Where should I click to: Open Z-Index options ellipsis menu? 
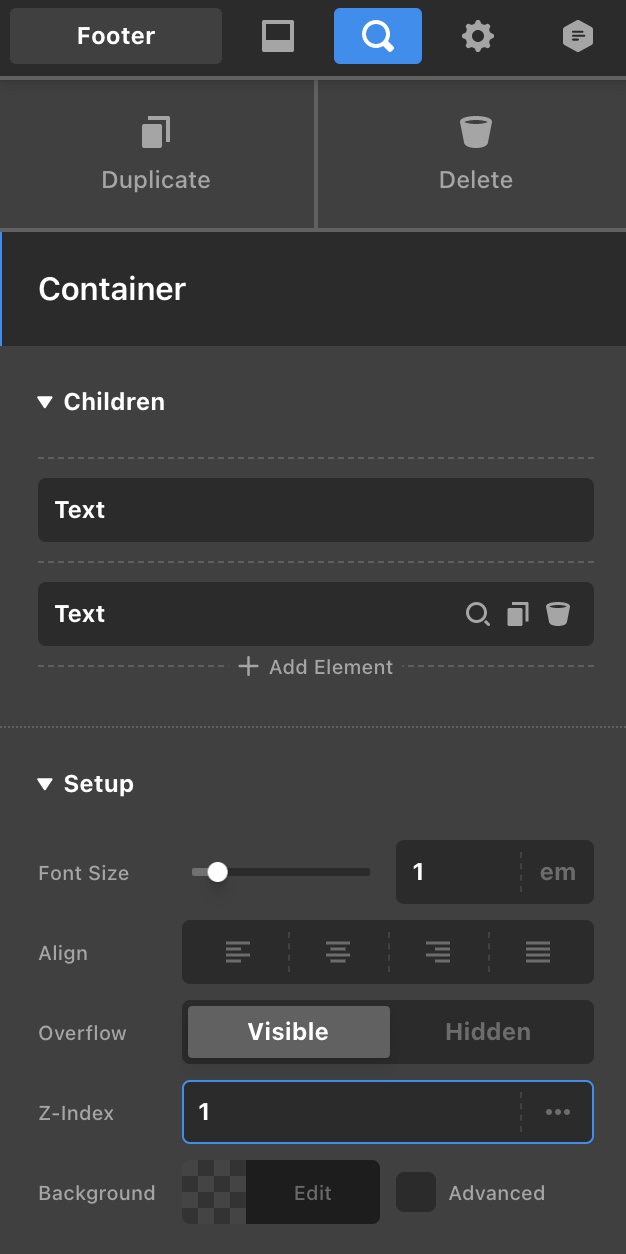click(x=558, y=1112)
